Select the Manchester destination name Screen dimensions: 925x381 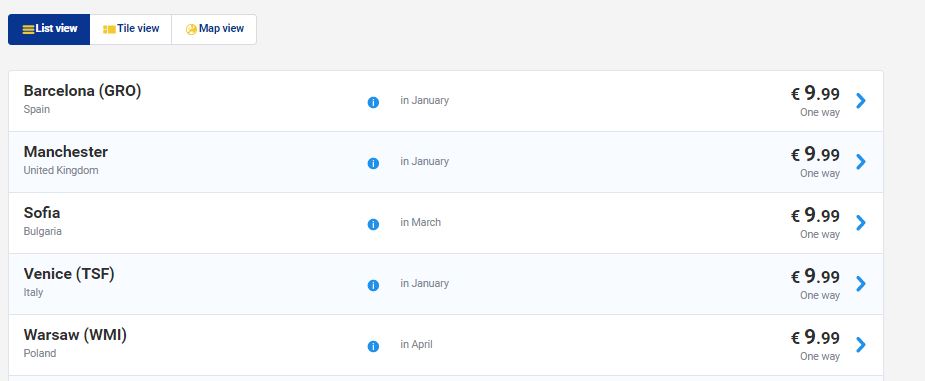[x=65, y=152]
